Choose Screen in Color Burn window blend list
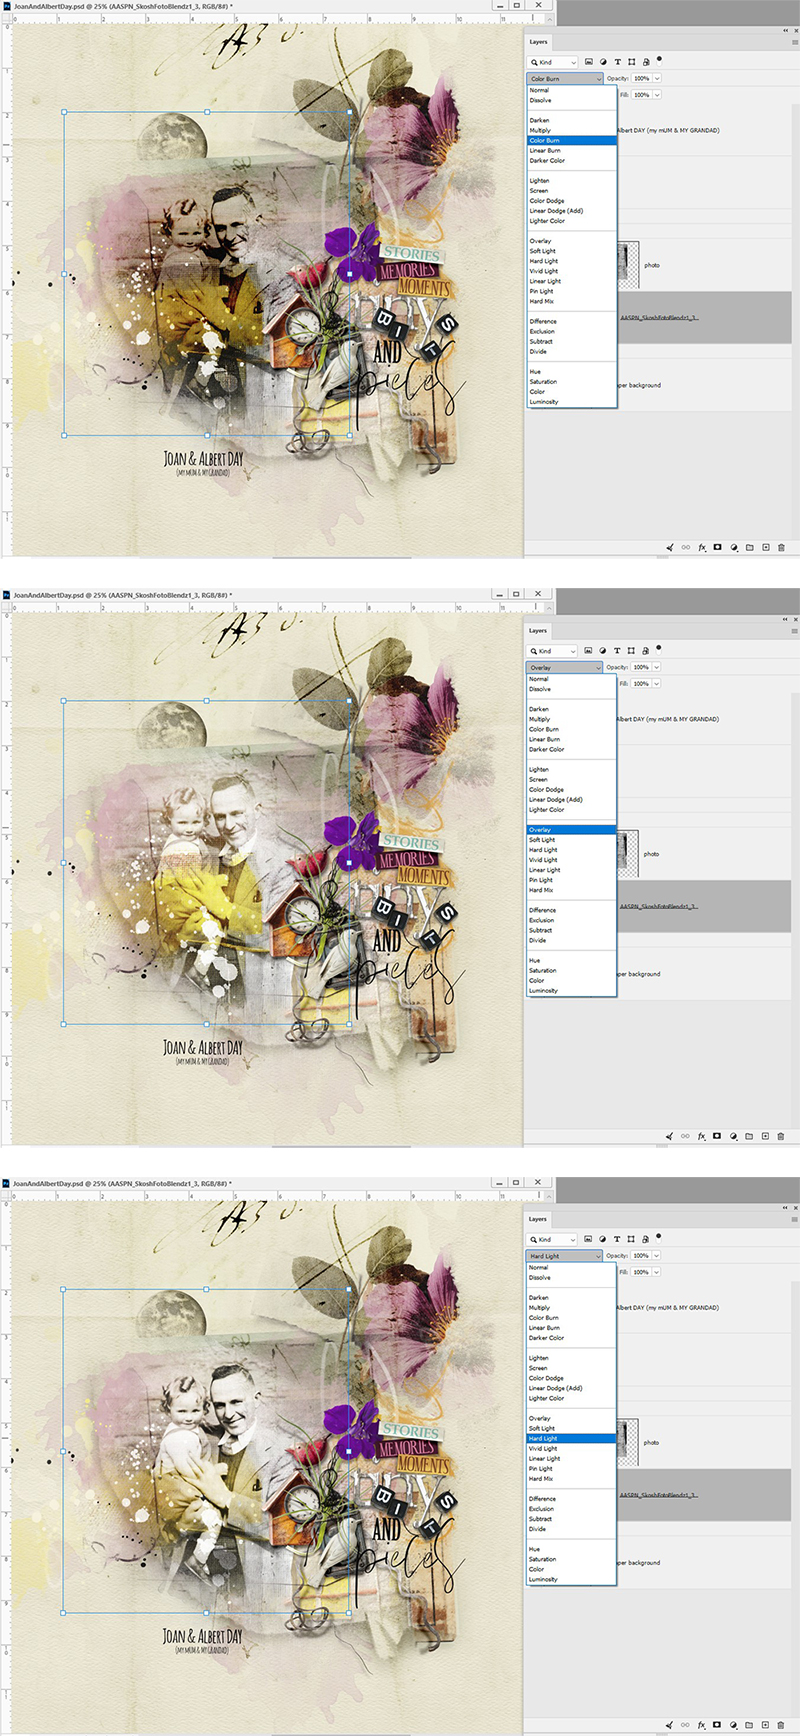Image resolution: width=800 pixels, height=1736 pixels. tap(572, 190)
